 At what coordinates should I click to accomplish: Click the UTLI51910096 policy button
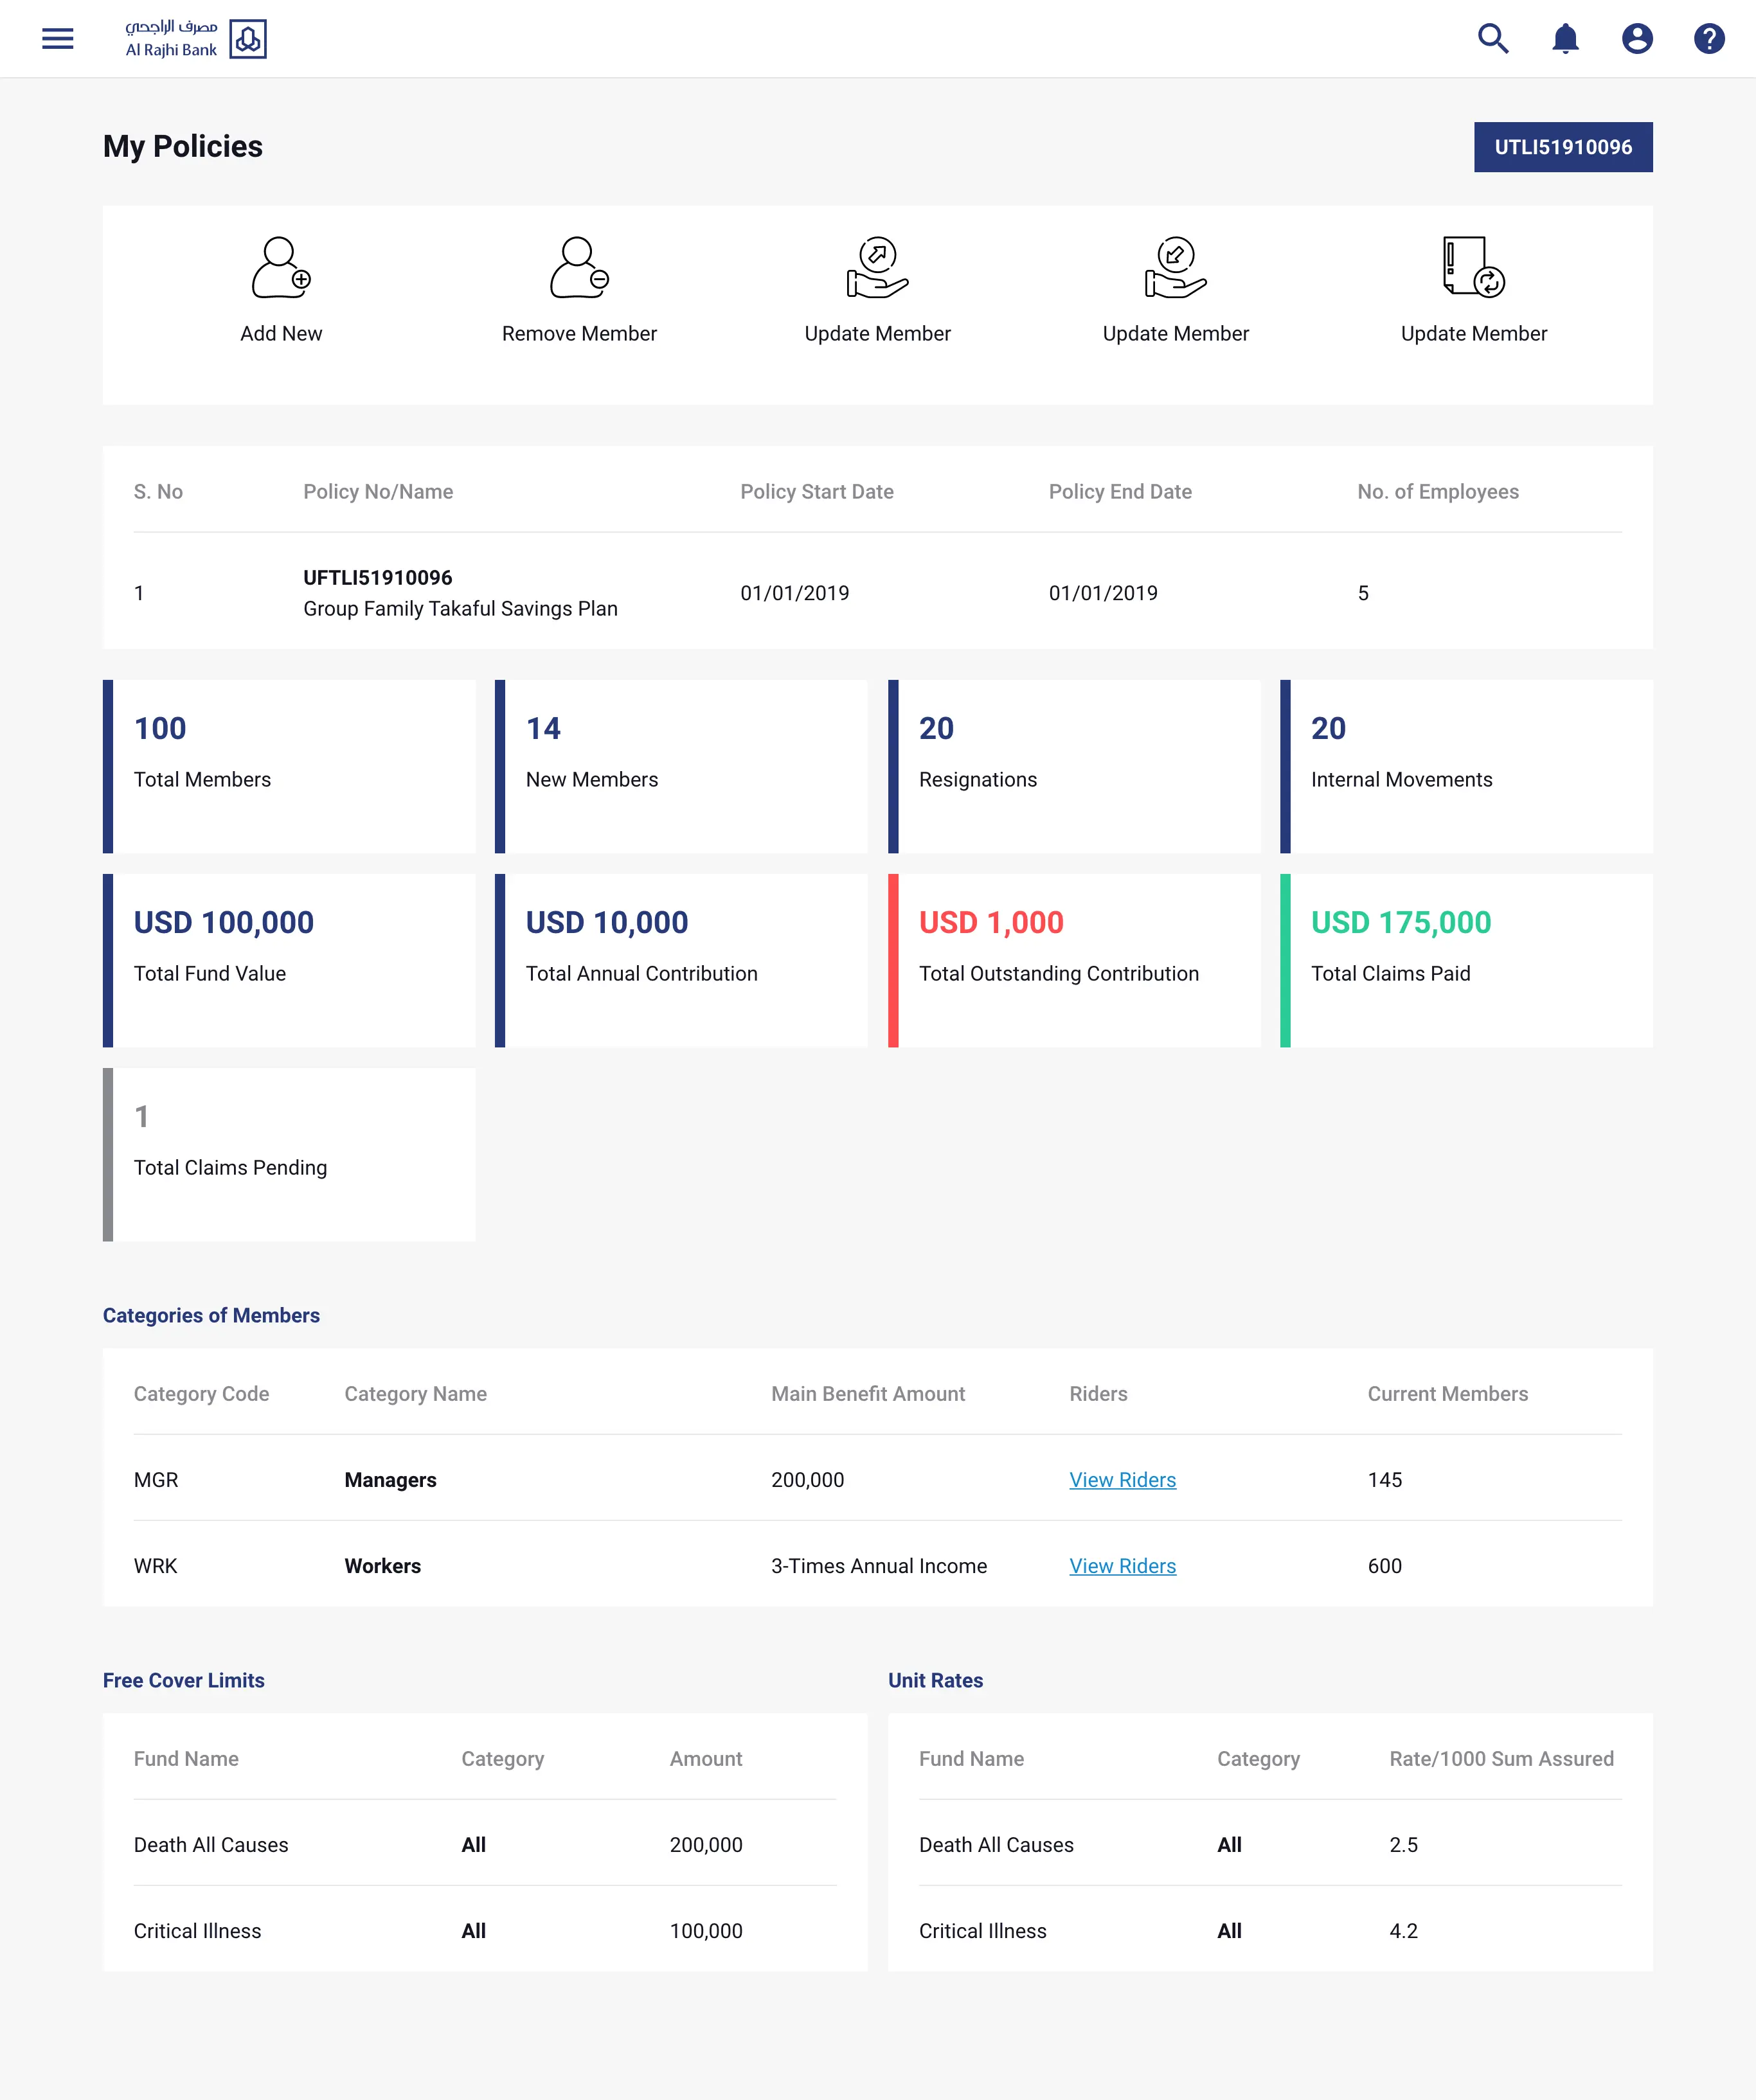point(1562,147)
